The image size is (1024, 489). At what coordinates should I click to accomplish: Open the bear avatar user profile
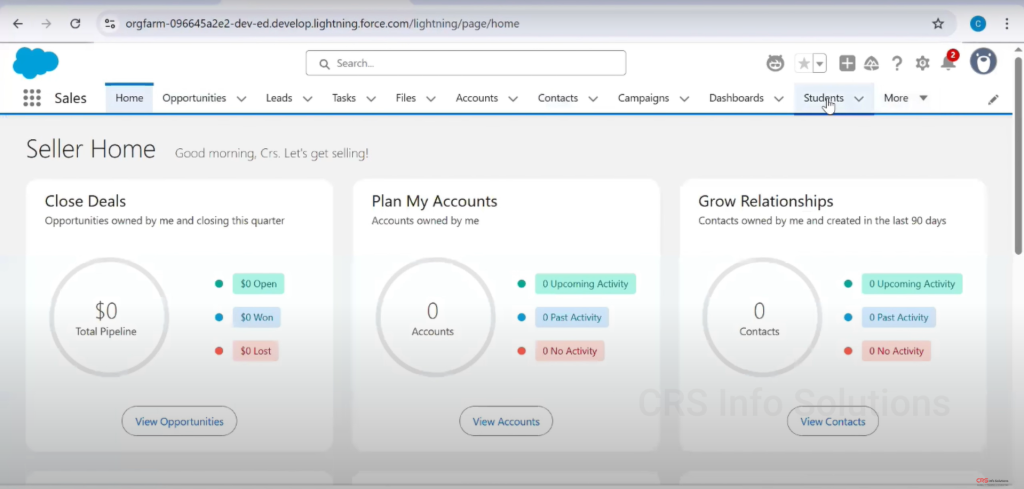click(x=983, y=62)
